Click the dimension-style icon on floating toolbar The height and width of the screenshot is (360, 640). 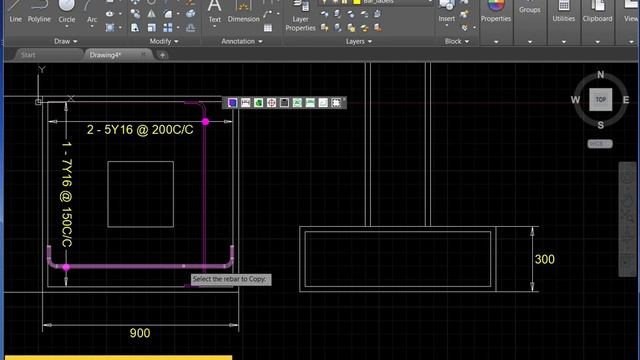pos(245,102)
